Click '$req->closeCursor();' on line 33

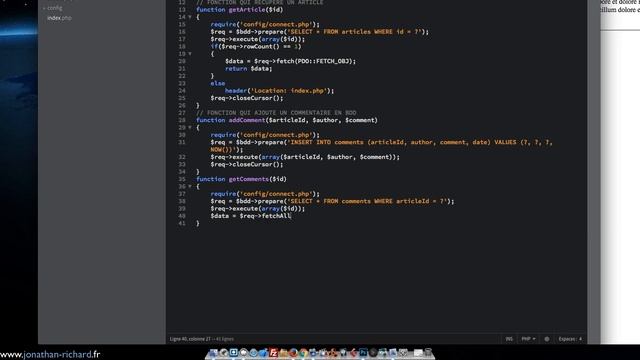coord(247,164)
